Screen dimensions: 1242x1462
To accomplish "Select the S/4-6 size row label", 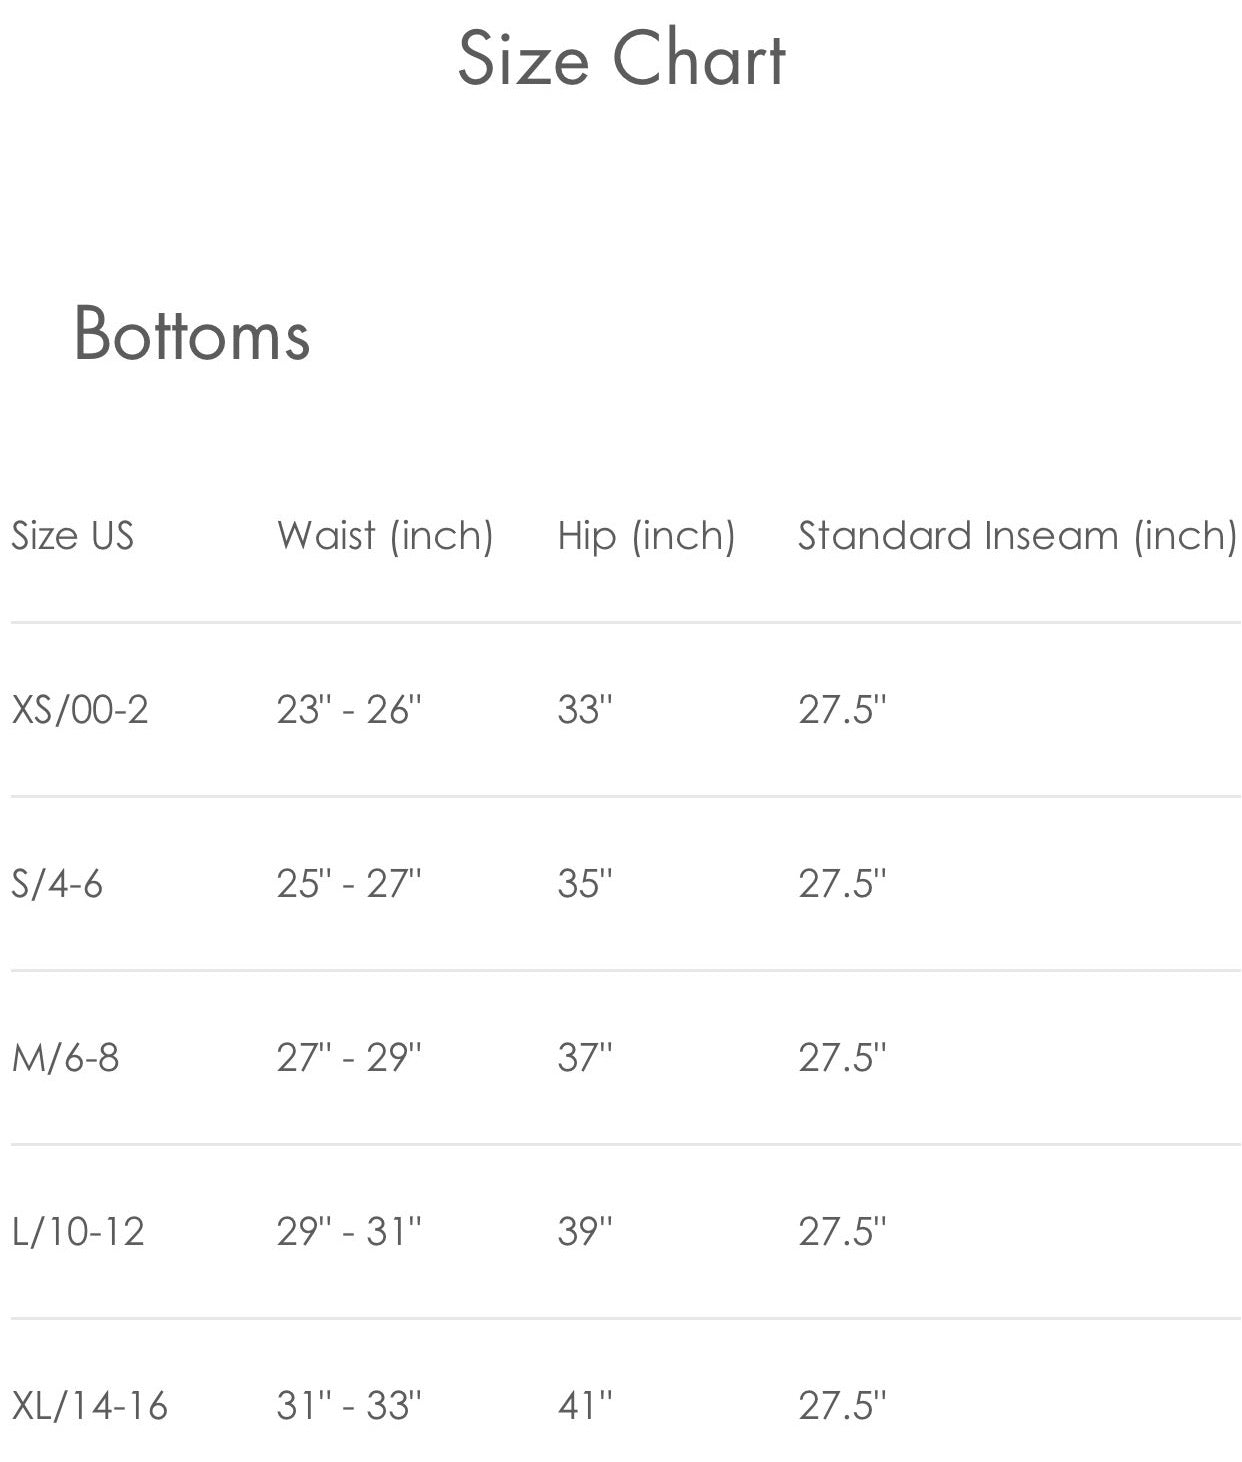I will pyautogui.click(x=57, y=884).
